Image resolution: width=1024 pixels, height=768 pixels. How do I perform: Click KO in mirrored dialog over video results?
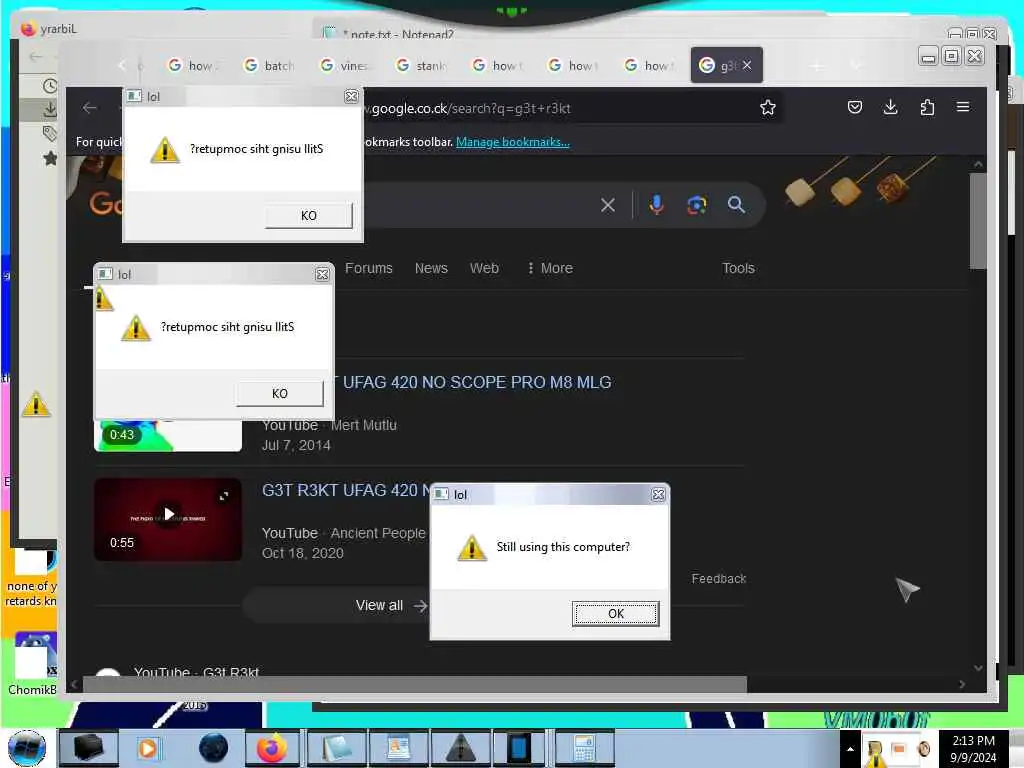click(x=280, y=393)
